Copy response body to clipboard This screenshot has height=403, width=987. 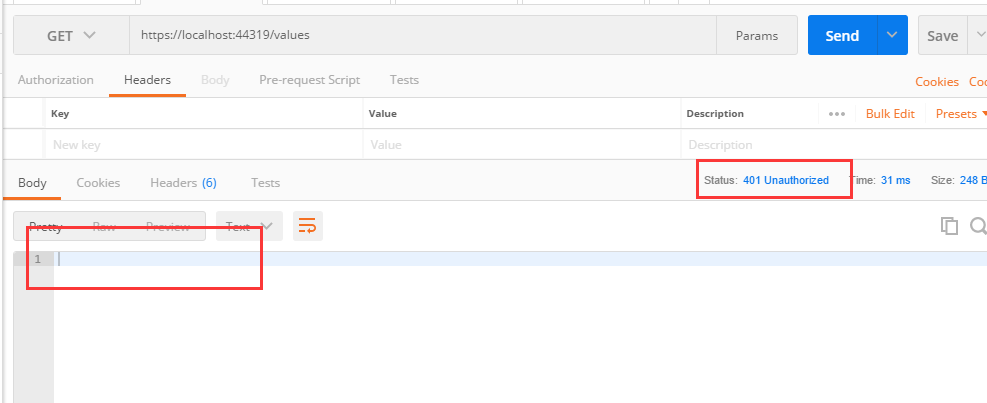949,226
